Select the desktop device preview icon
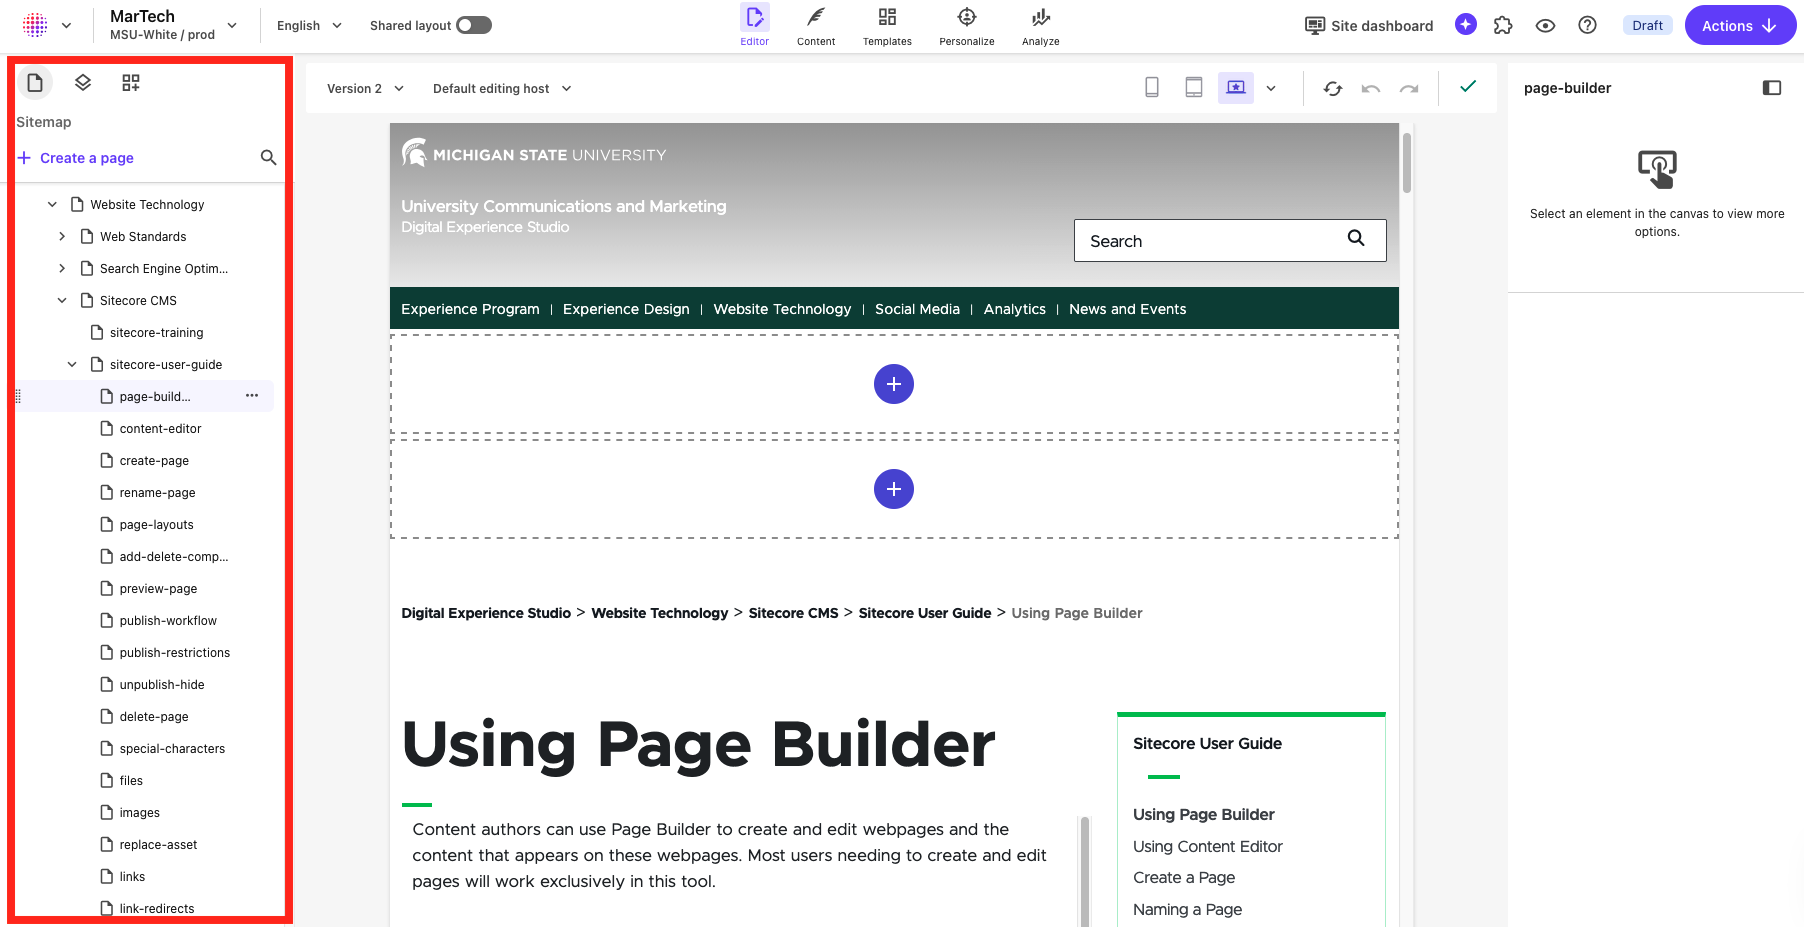This screenshot has width=1804, height=927. click(1236, 88)
